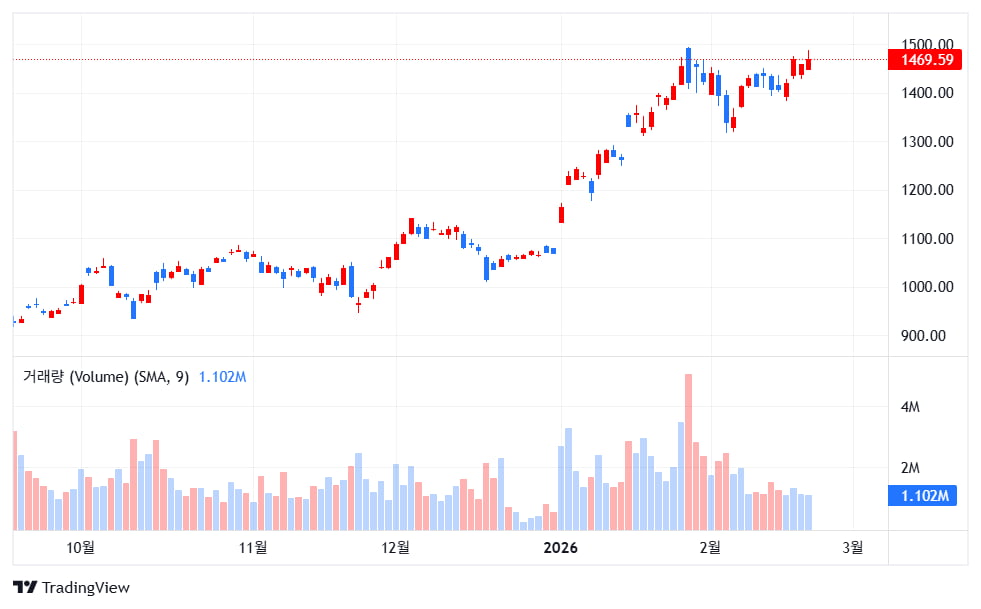The height and width of the screenshot is (609, 981).
Task: Click the 2026 year marker
Action: click(x=560, y=547)
